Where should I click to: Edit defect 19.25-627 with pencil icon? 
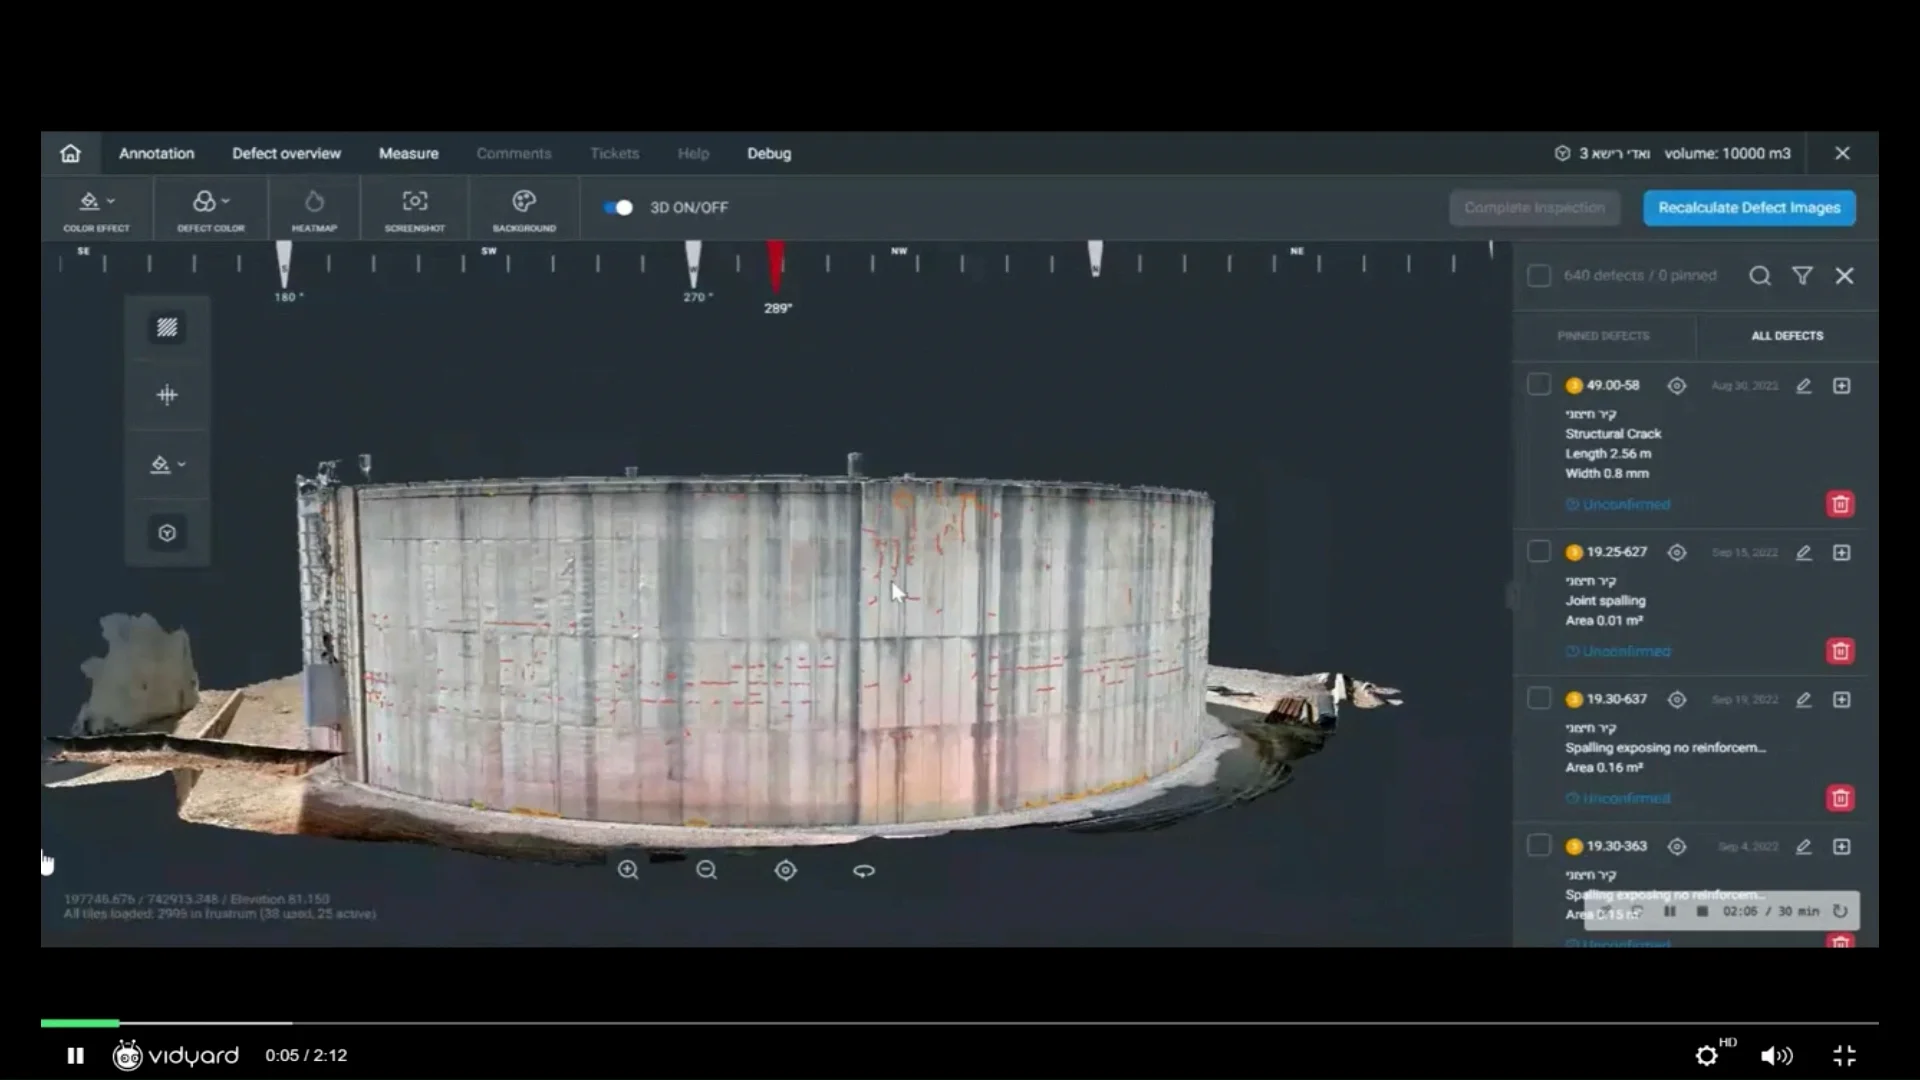click(1804, 553)
